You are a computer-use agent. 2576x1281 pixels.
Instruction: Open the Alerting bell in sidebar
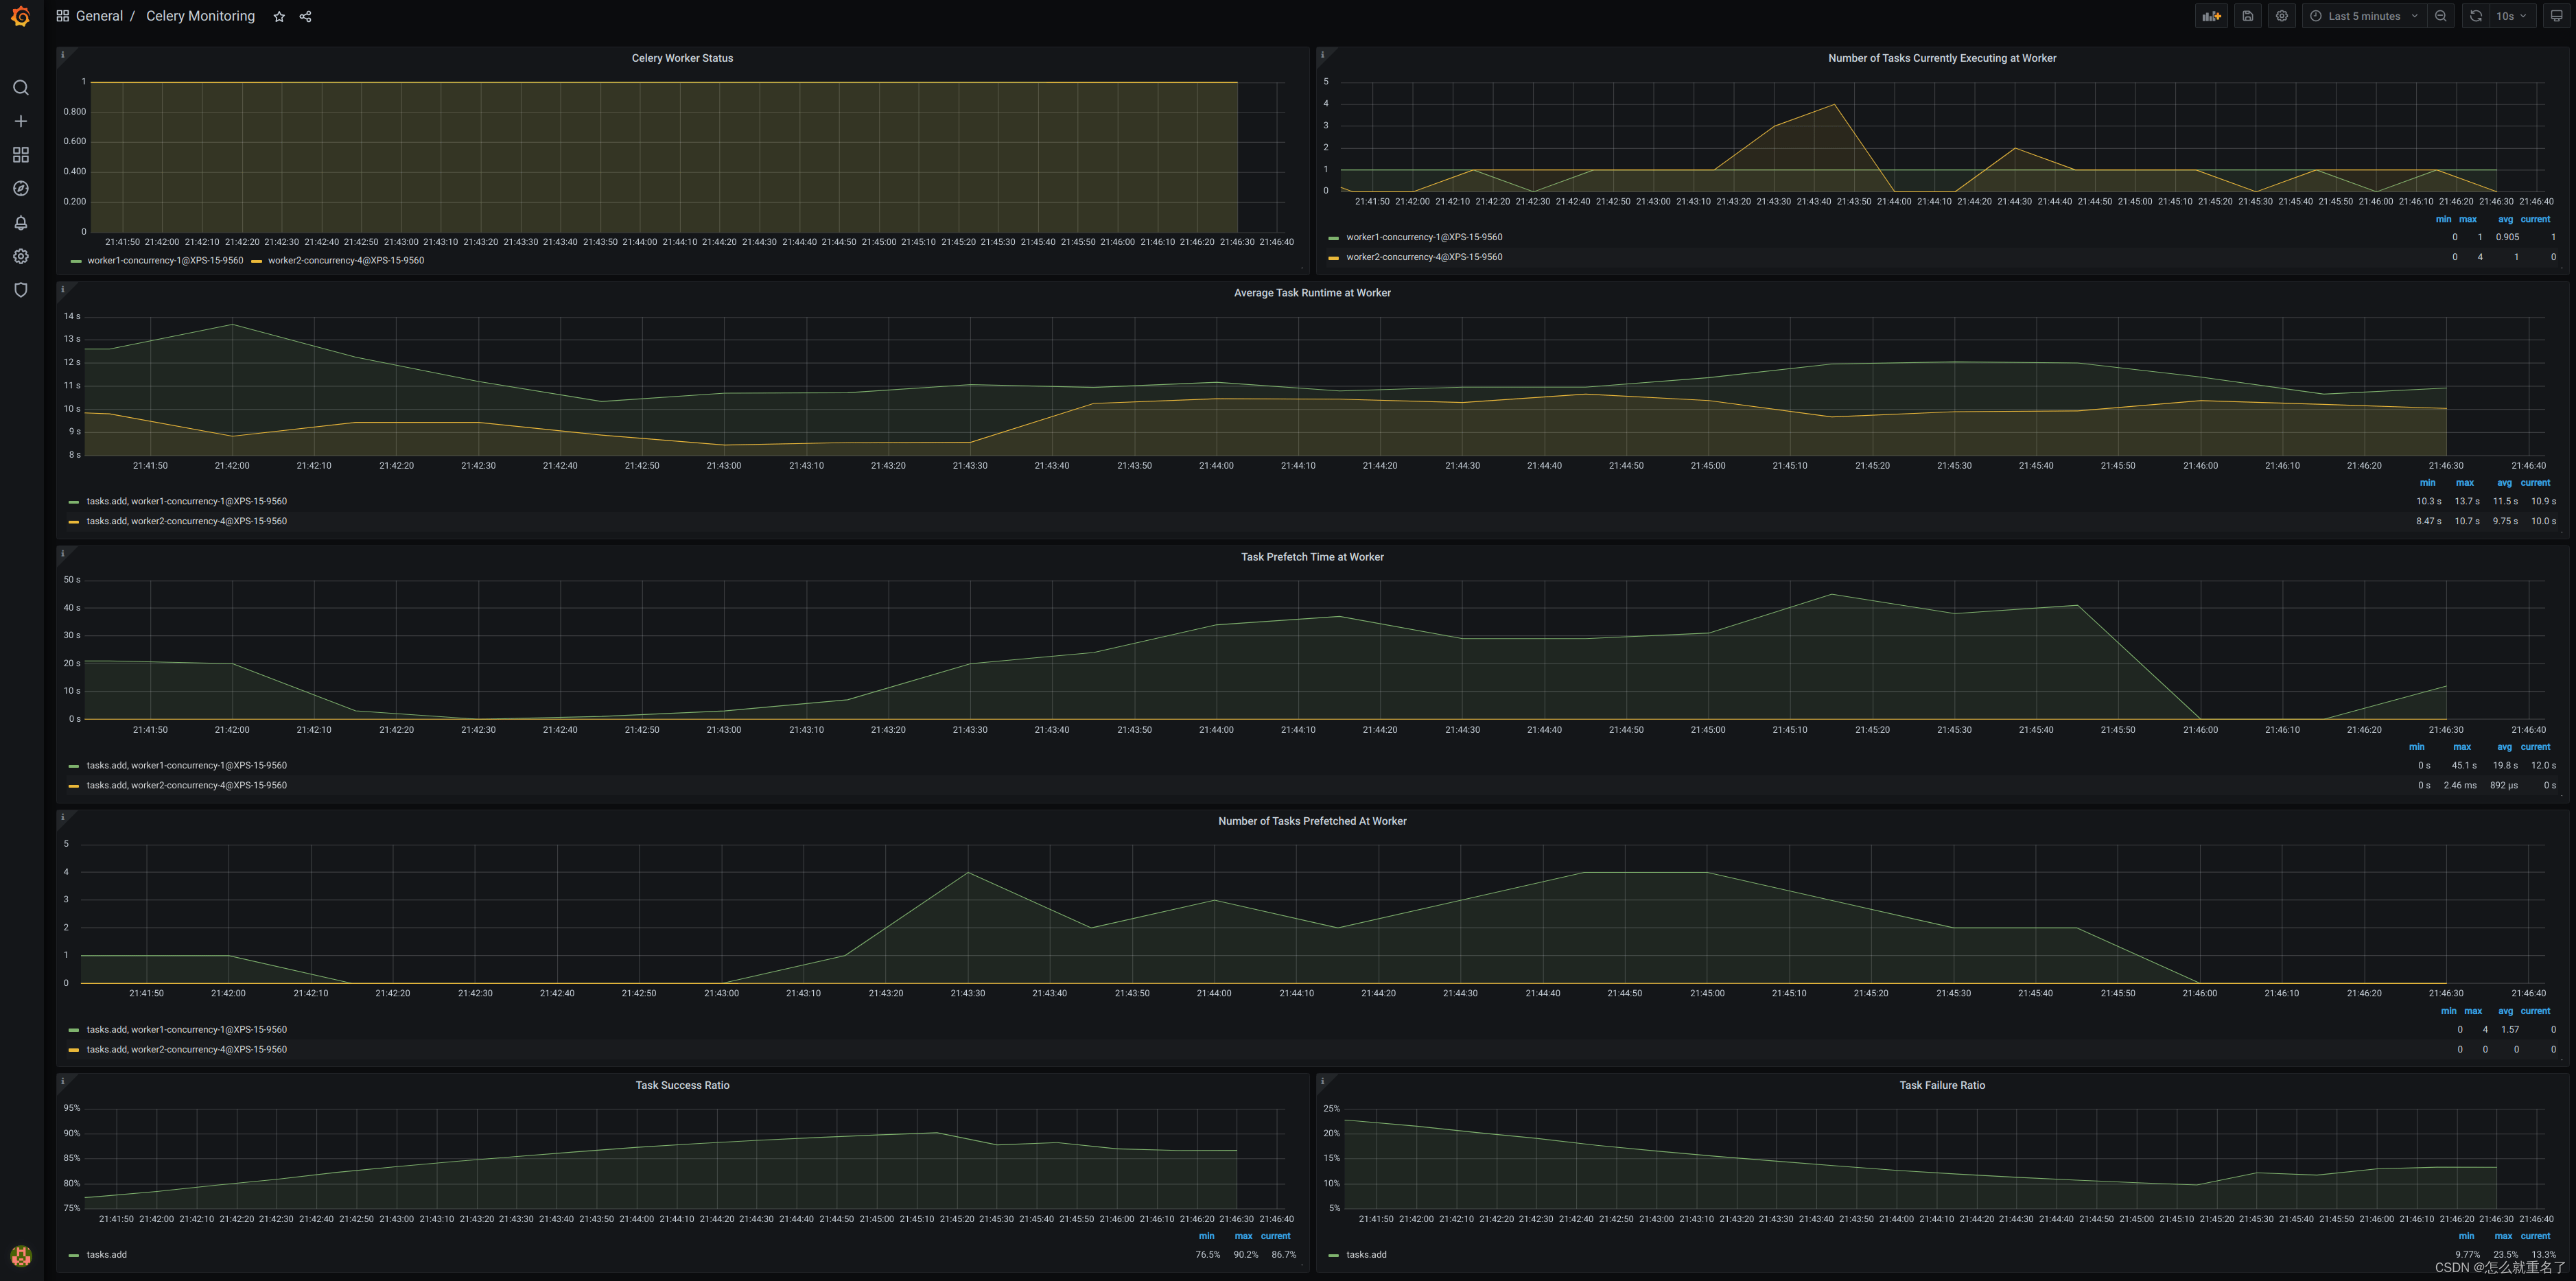20,222
